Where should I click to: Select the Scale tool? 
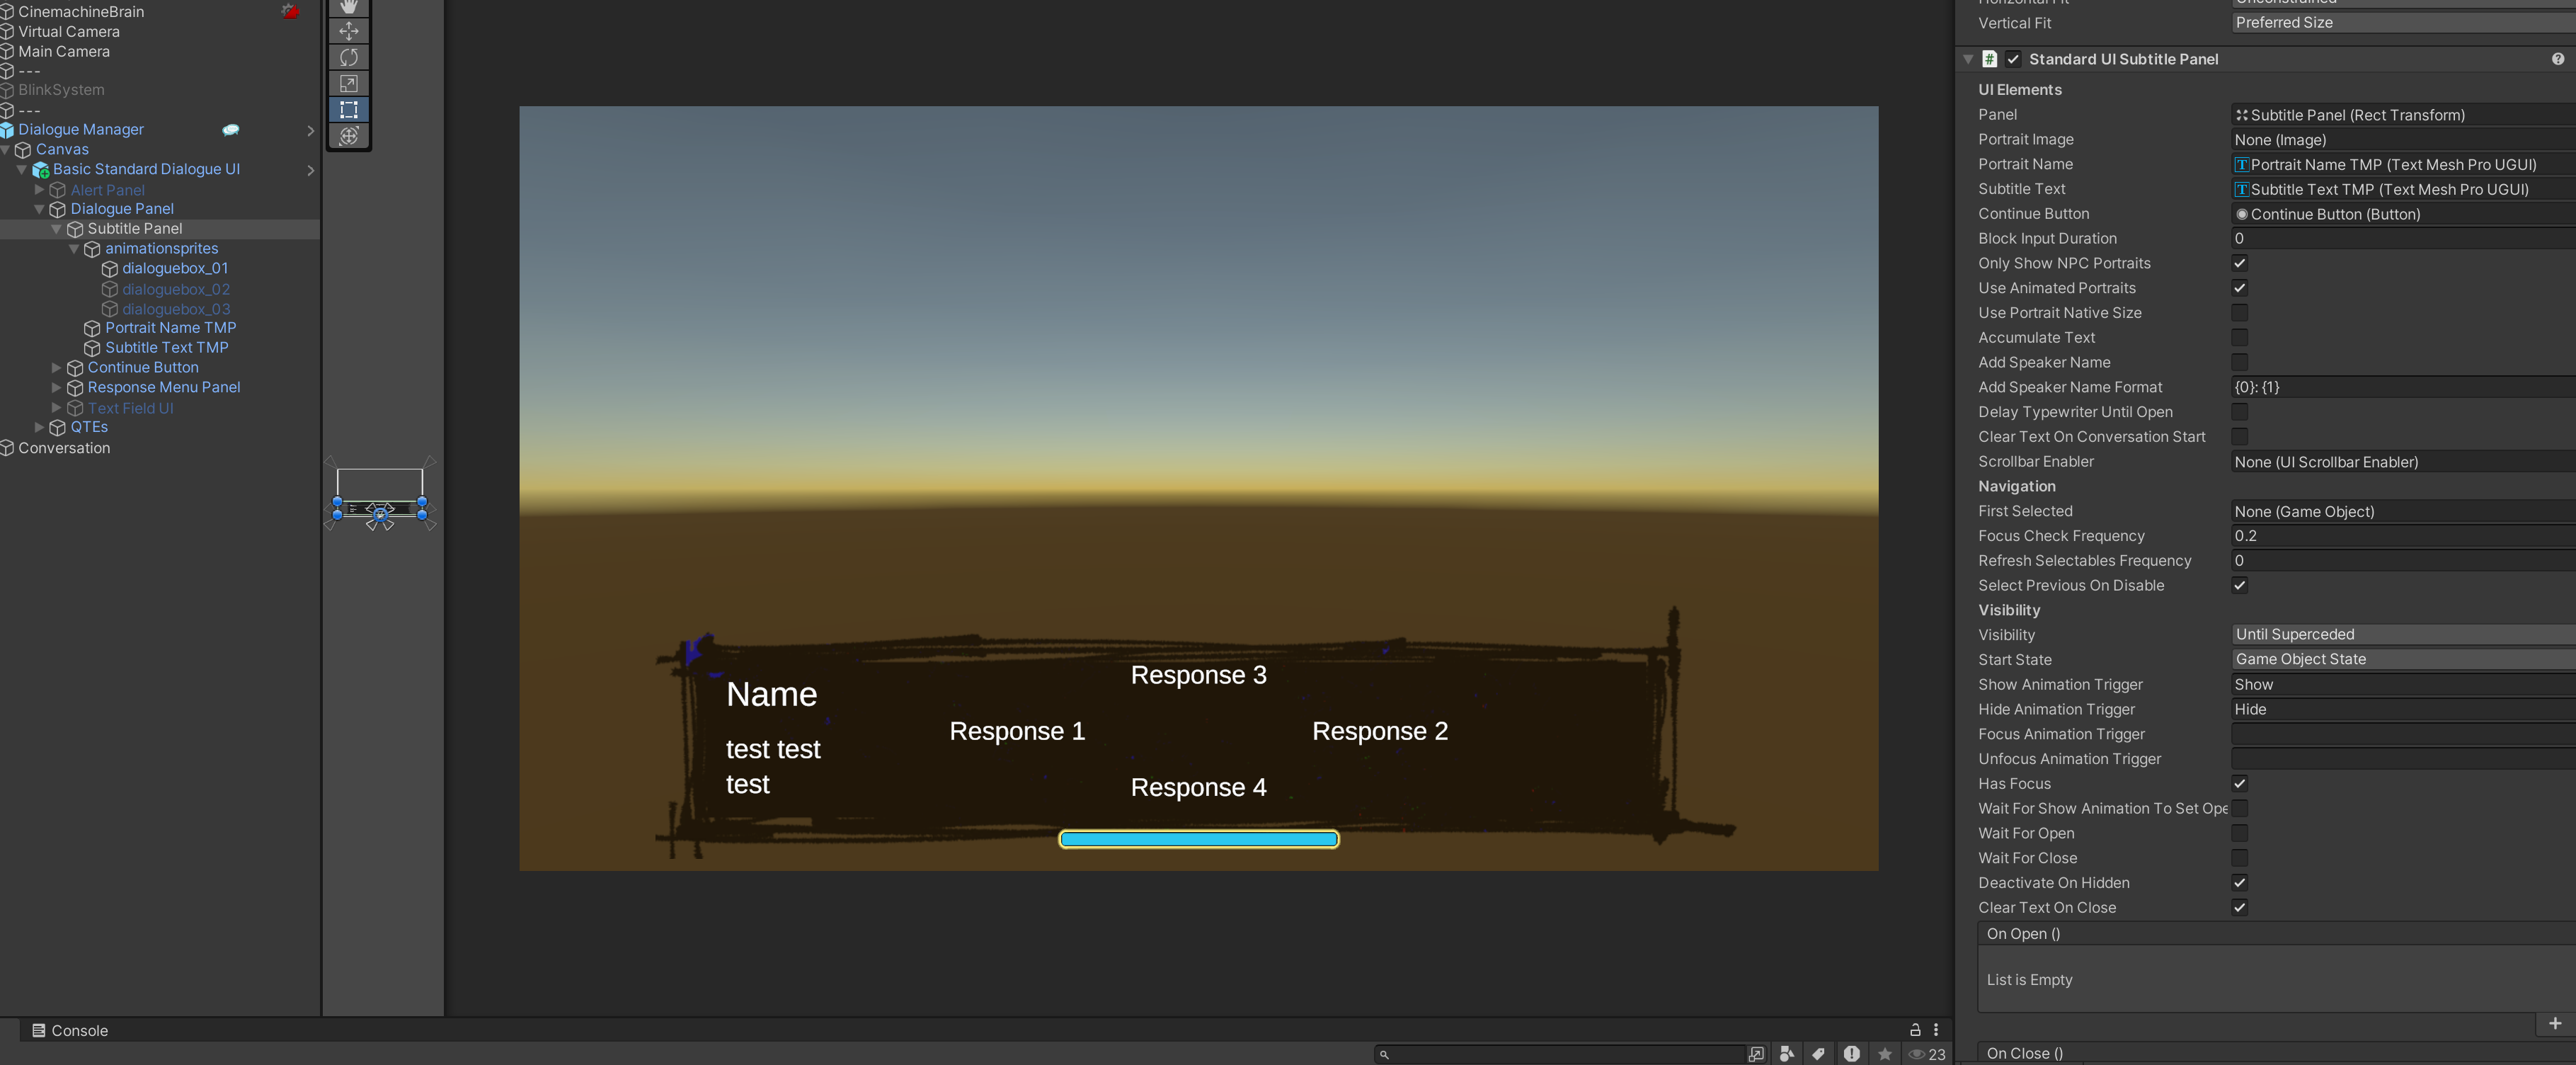[349, 83]
